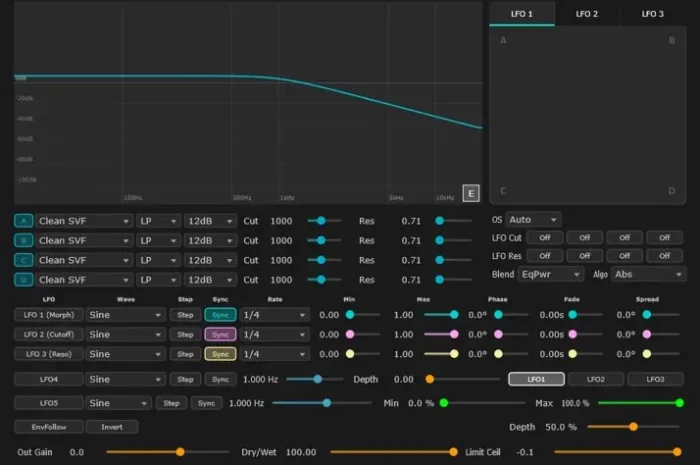Viewport: 700px width, 465px height.
Task: Toggle filter B enable button
Action: click(24, 241)
